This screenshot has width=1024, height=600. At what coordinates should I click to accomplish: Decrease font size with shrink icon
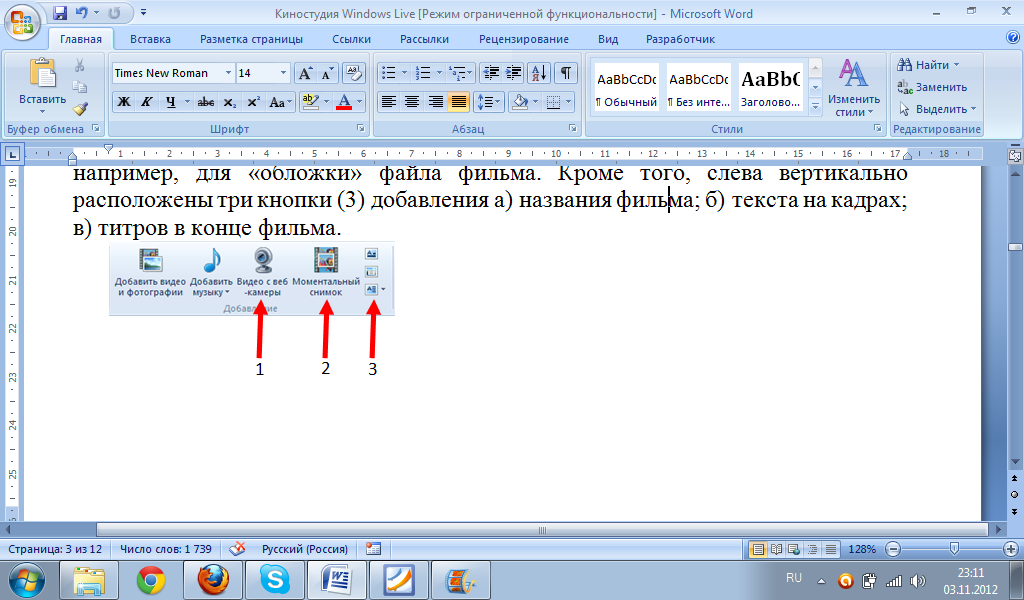pyautogui.click(x=327, y=73)
